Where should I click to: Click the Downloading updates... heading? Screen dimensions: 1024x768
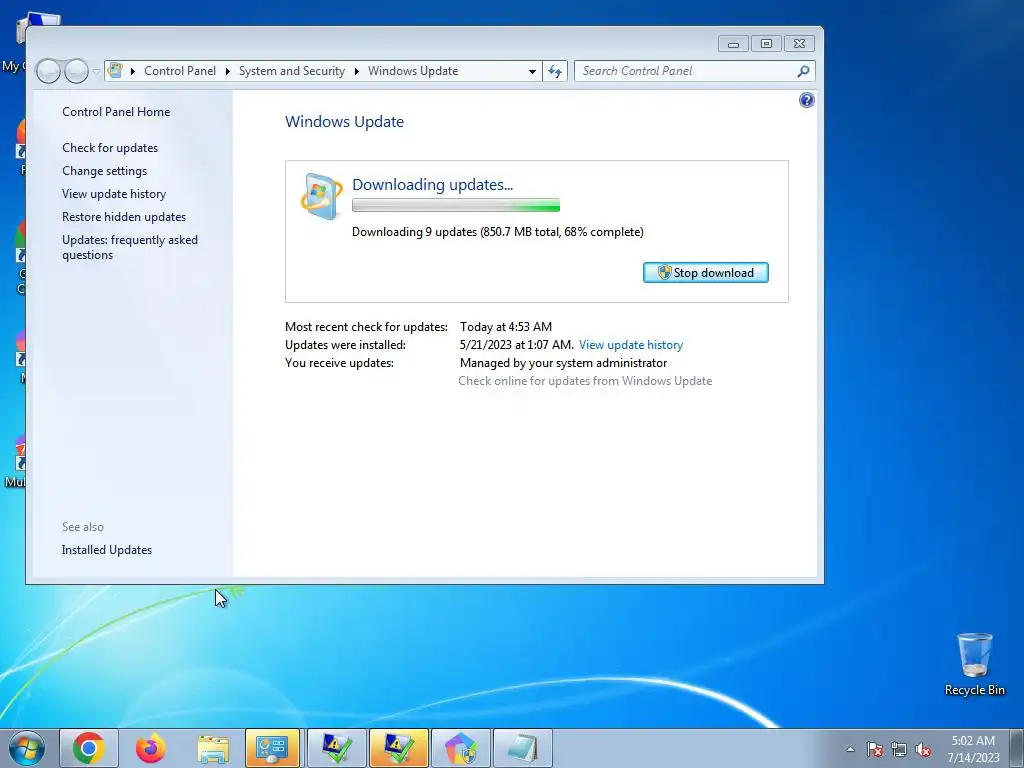pyautogui.click(x=432, y=185)
